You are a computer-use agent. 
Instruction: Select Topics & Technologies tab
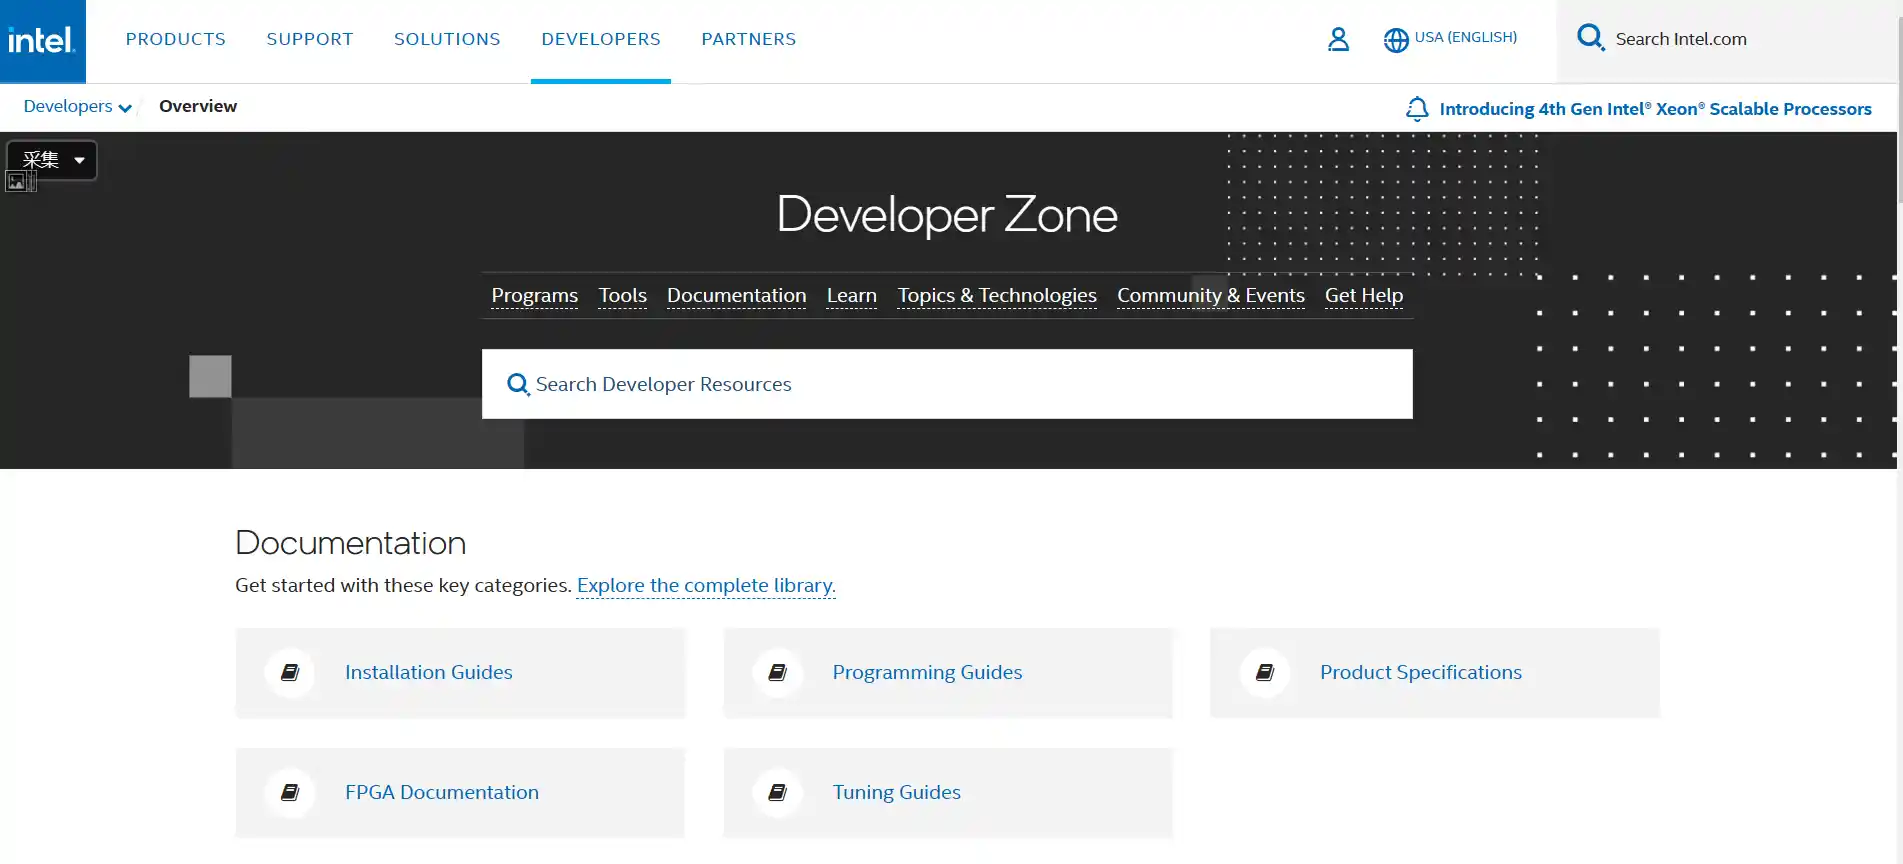point(997,296)
